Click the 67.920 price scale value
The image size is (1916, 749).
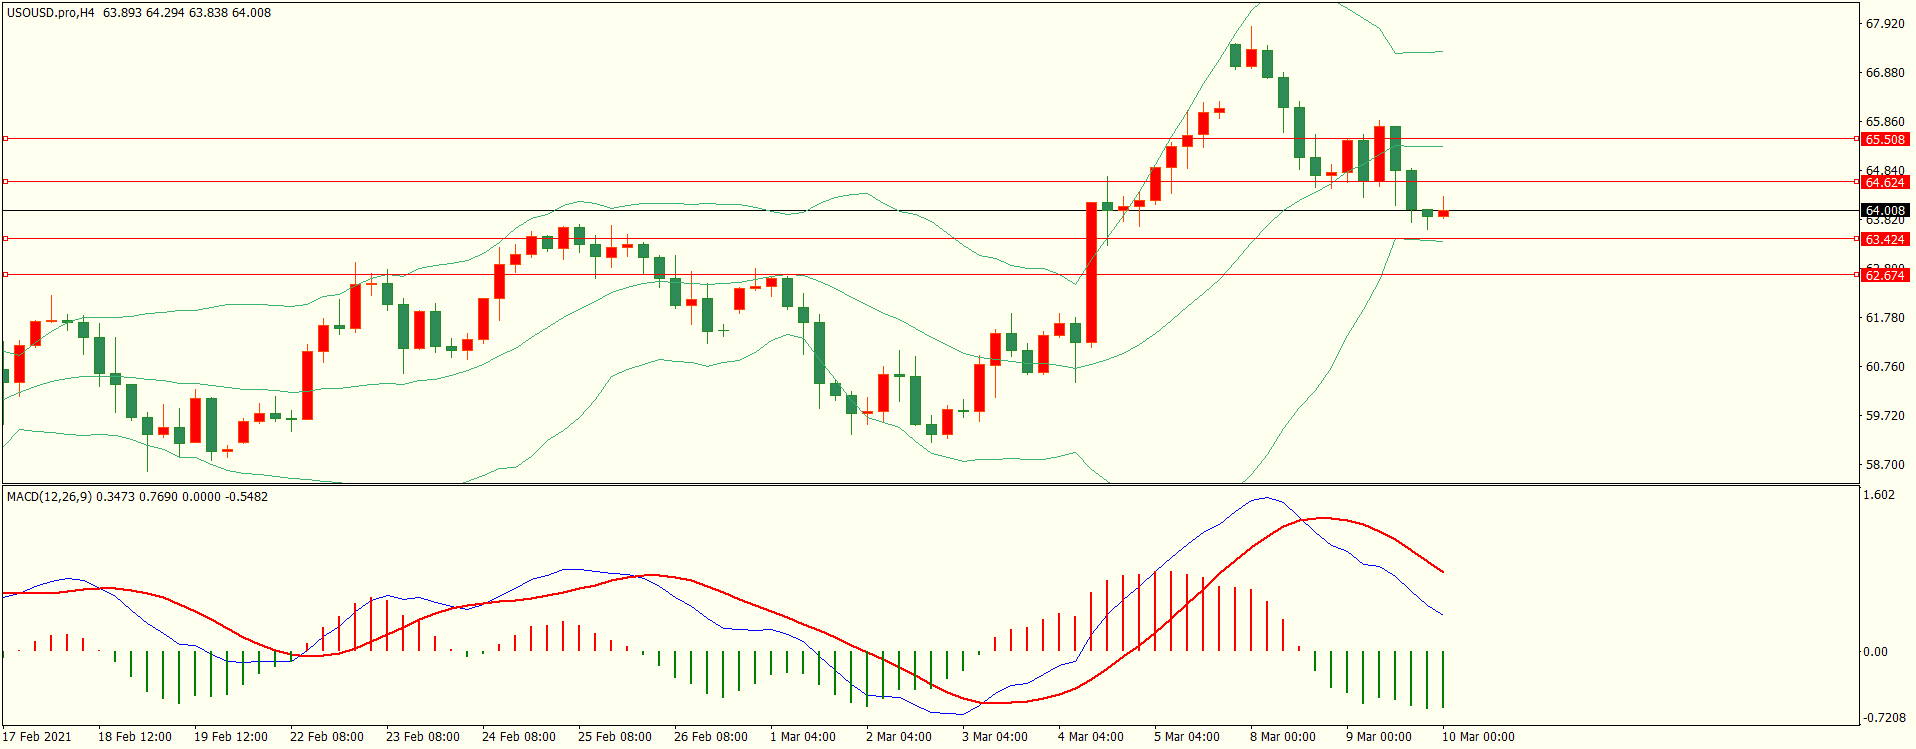pos(1885,24)
